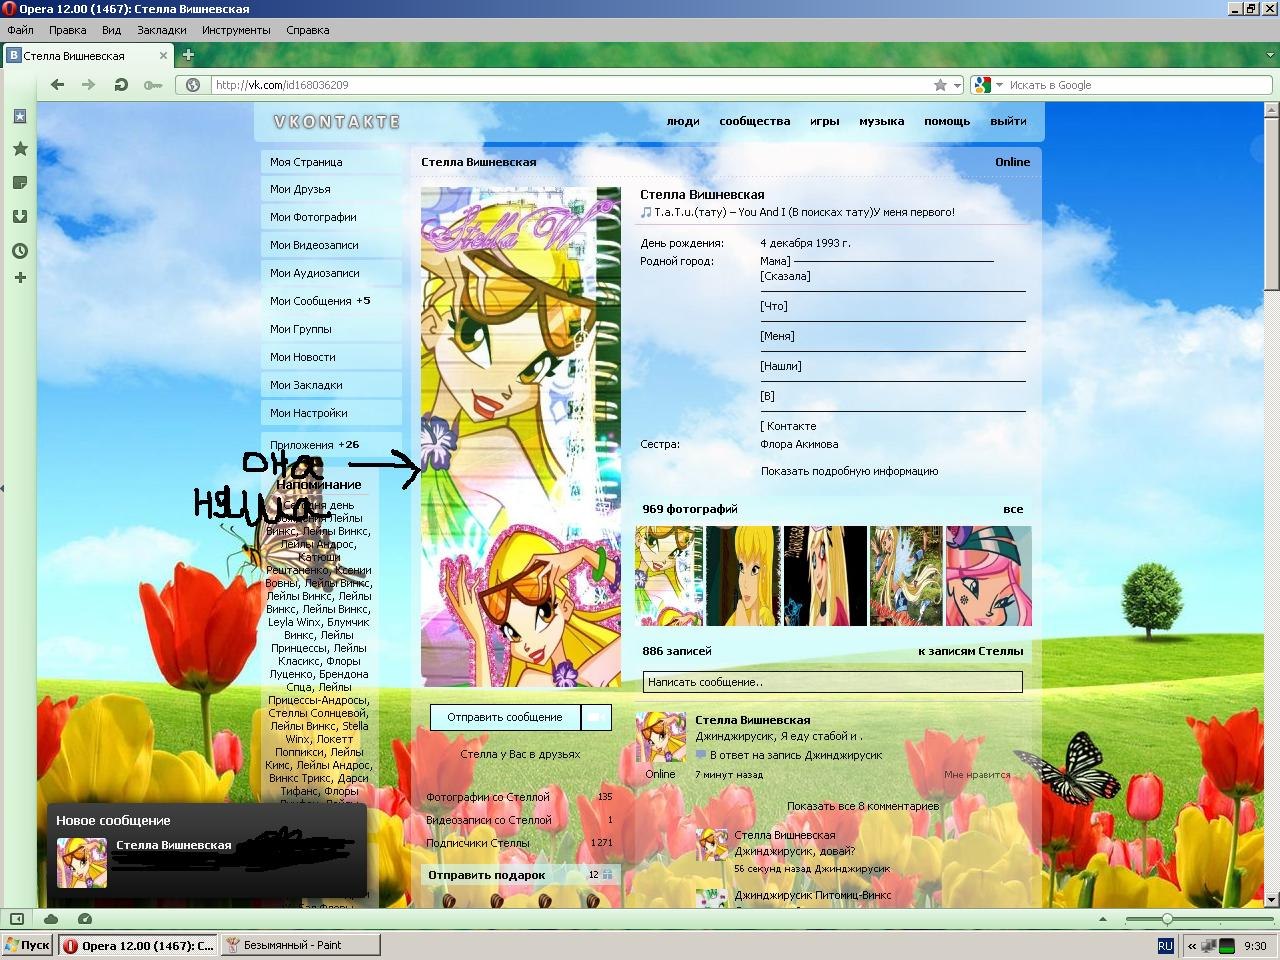Click Opera icon in the title bar
Viewport: 1280px width, 960px height.
[x=9, y=9]
